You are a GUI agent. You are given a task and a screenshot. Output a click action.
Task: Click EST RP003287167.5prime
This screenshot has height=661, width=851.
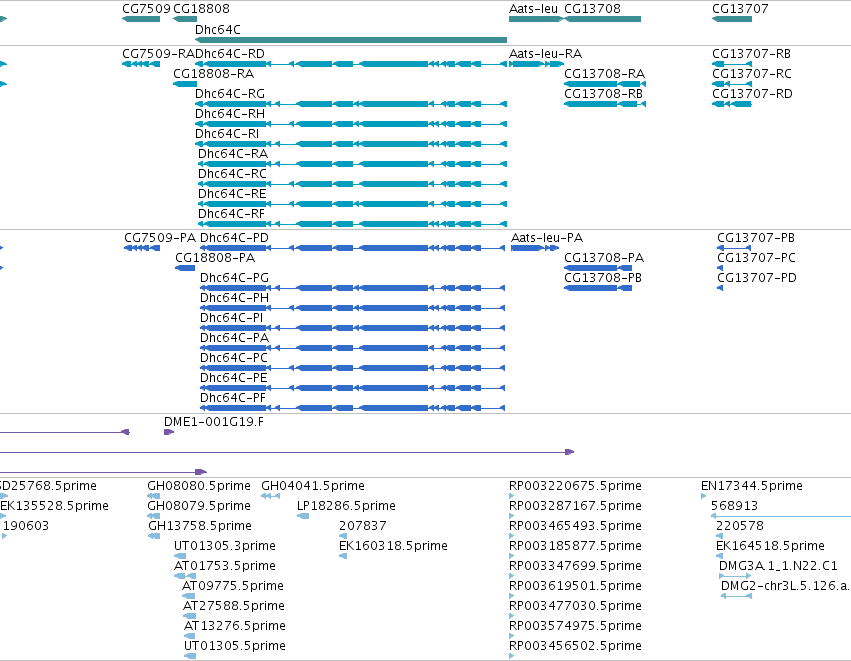[x=575, y=506]
